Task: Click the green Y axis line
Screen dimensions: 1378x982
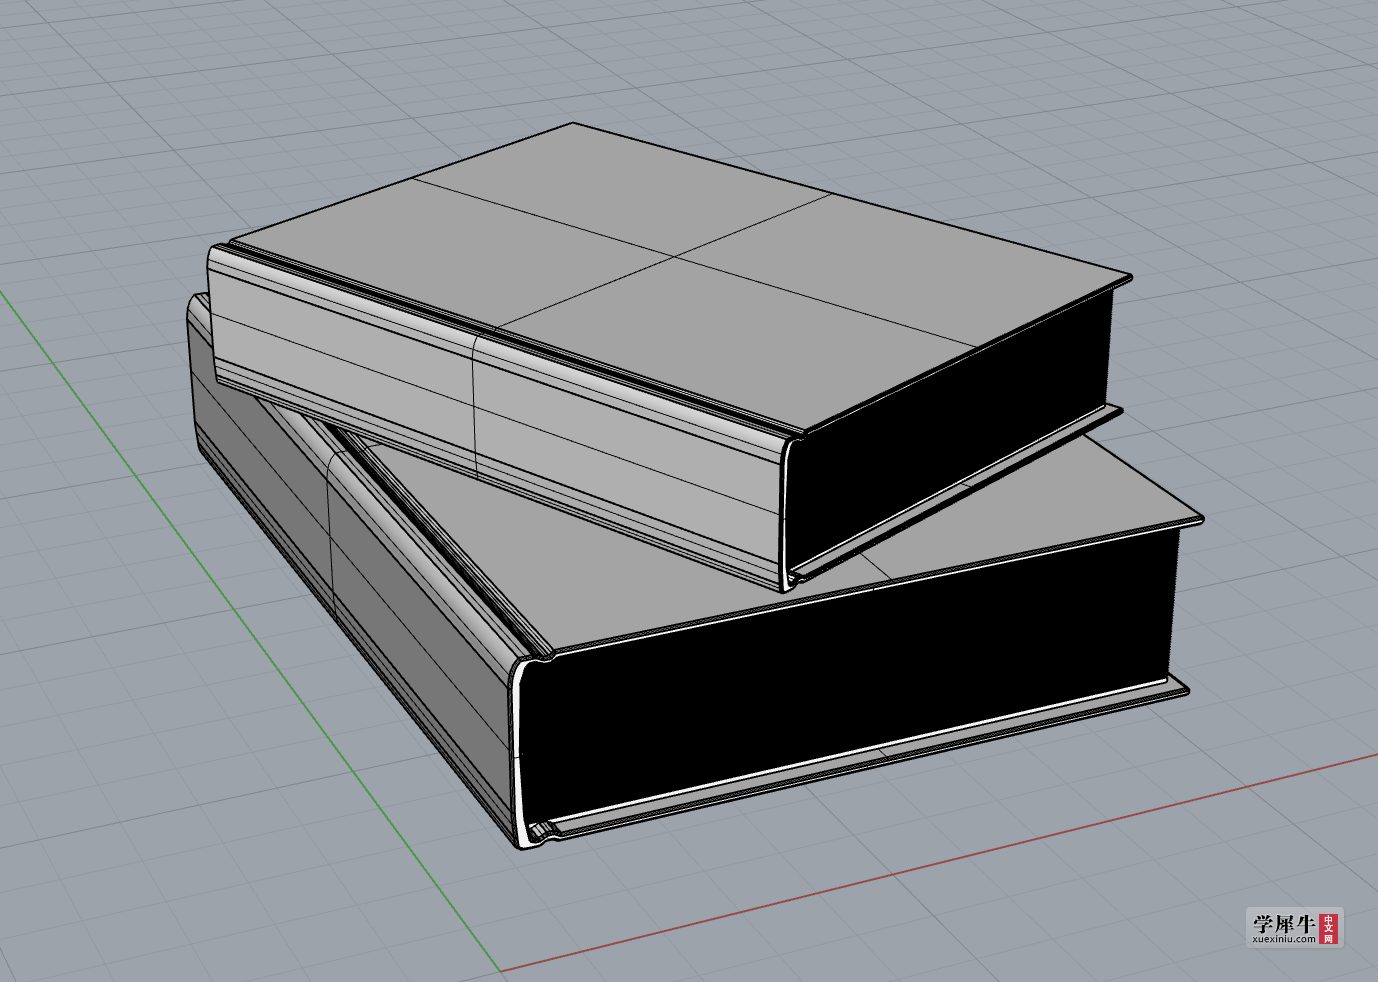Action: point(250,630)
